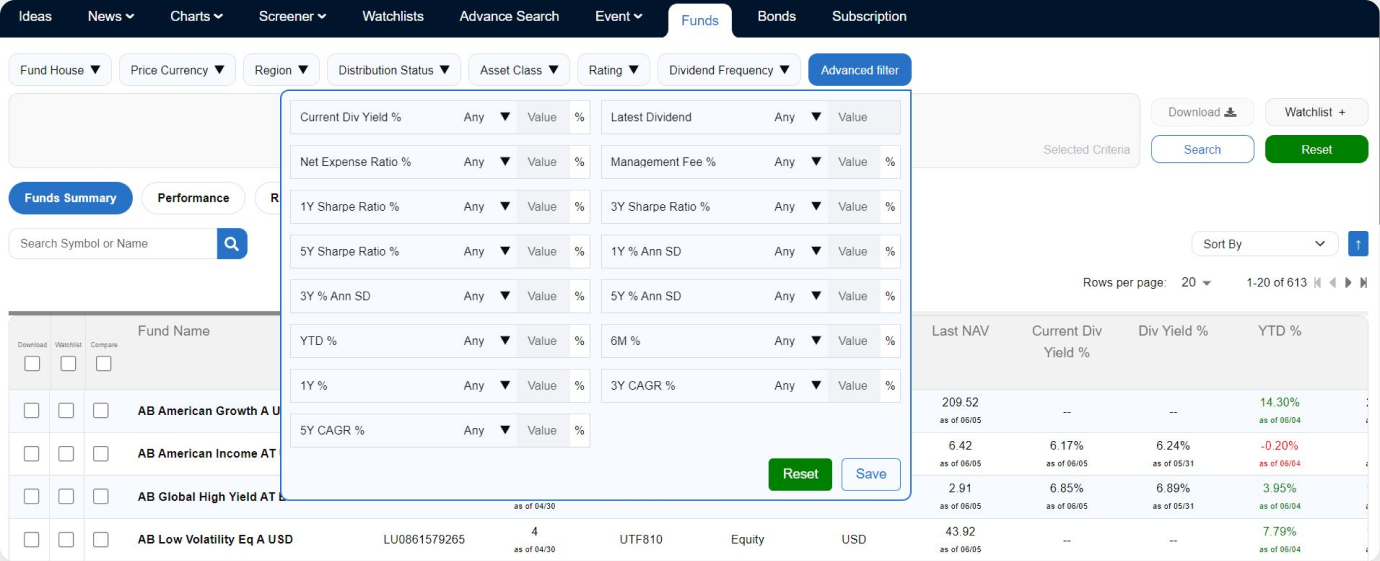Screen dimensions: 1380x561
Task: Expand the Event menu
Action: pos(619,16)
